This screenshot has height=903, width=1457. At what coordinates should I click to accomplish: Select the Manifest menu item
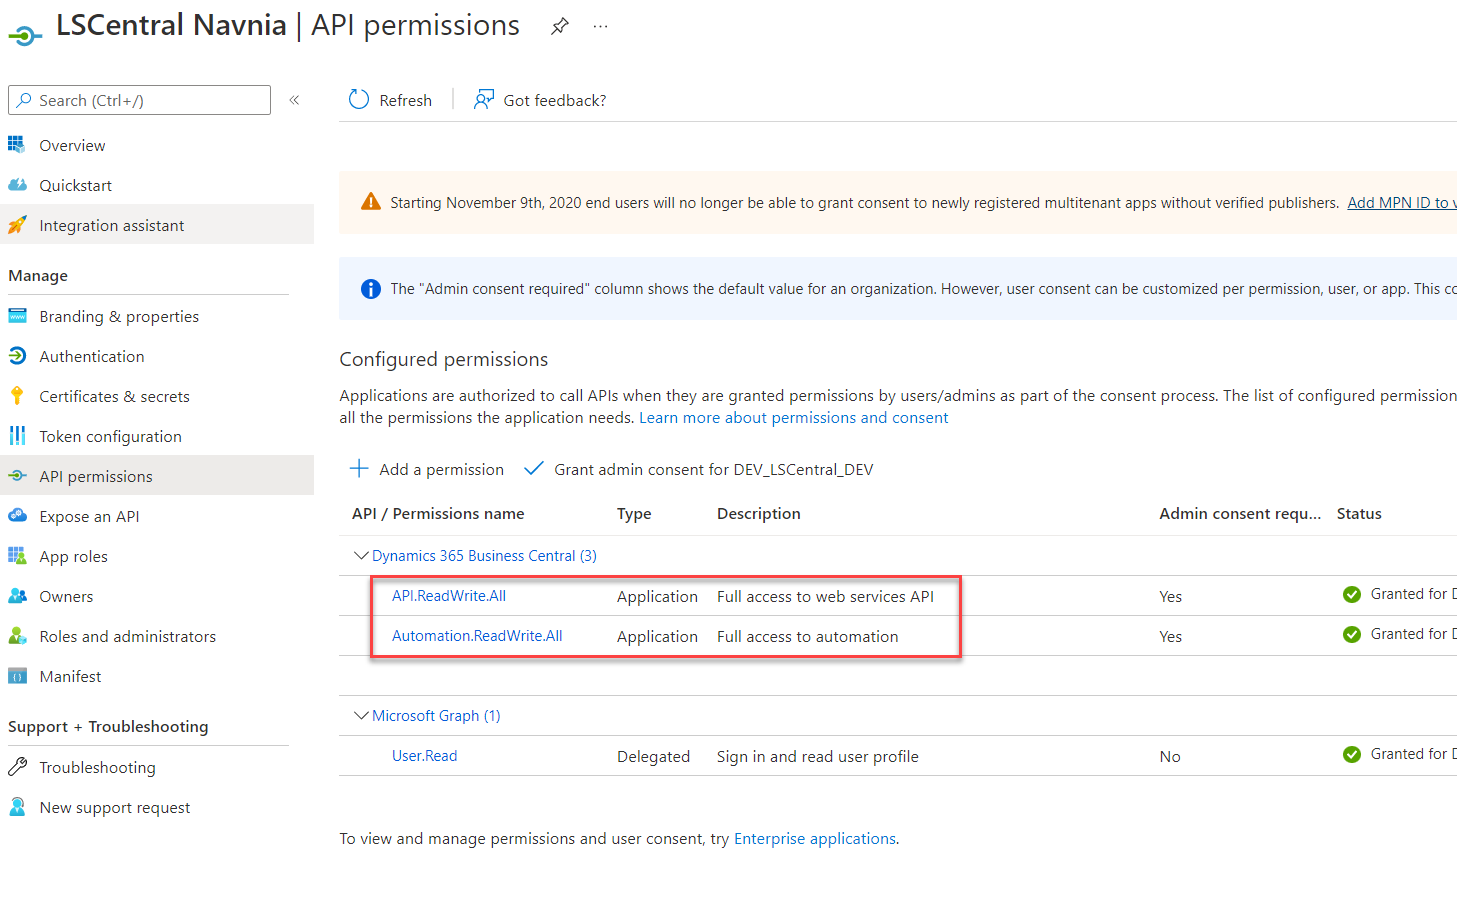tap(70, 677)
